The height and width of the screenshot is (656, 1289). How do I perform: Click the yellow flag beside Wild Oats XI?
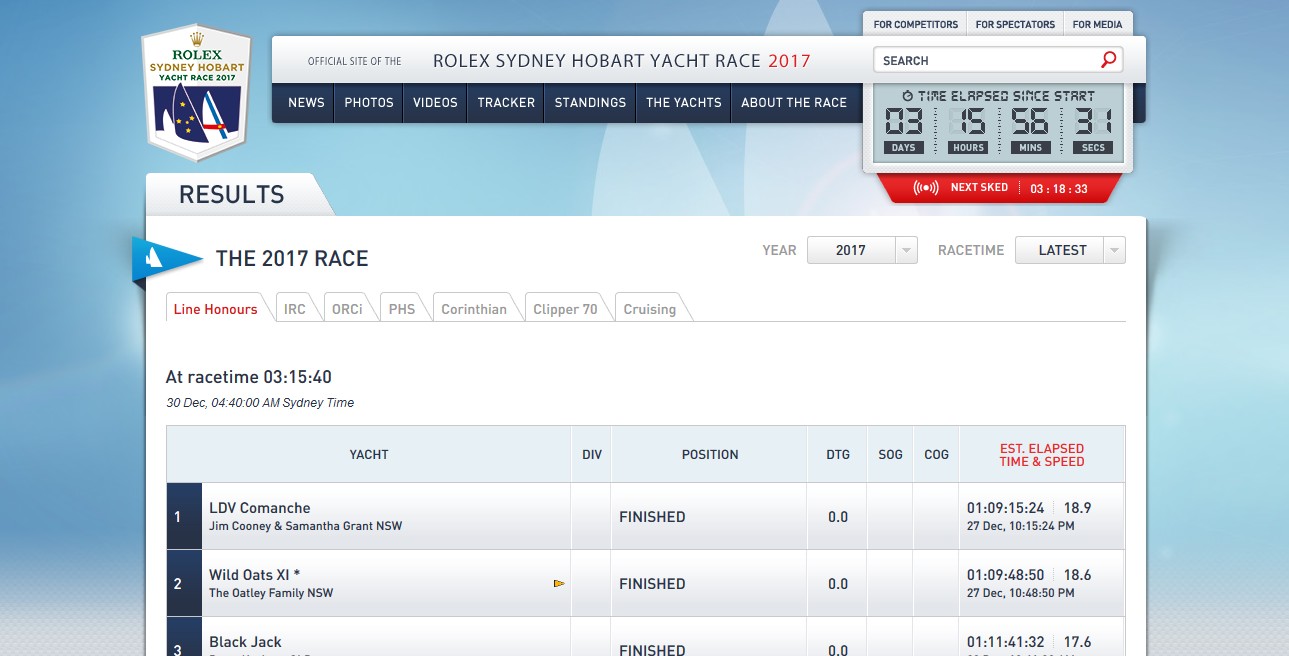559,583
